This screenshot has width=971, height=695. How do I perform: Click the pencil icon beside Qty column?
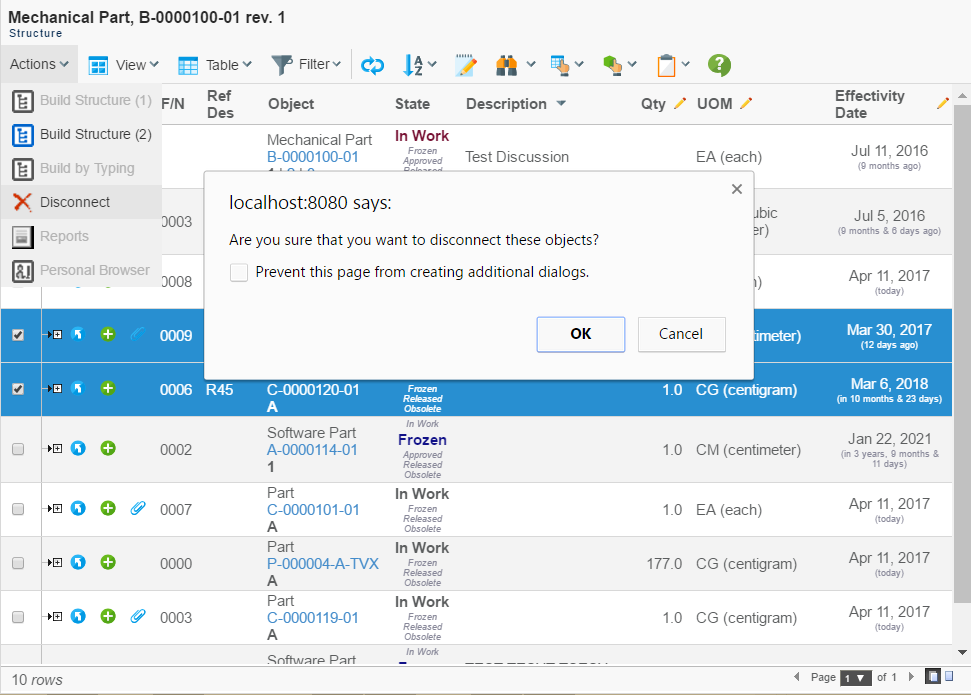tap(680, 103)
